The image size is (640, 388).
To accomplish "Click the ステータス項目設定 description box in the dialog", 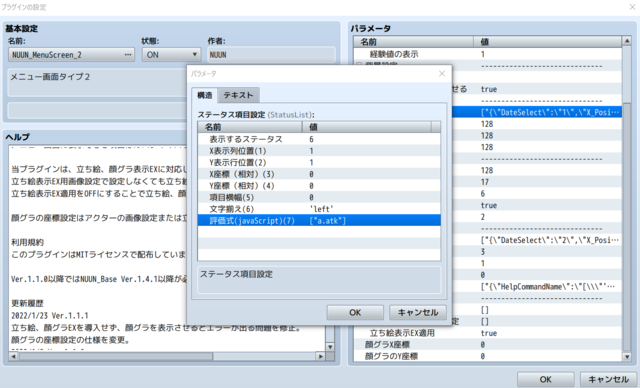I will coord(319,279).
